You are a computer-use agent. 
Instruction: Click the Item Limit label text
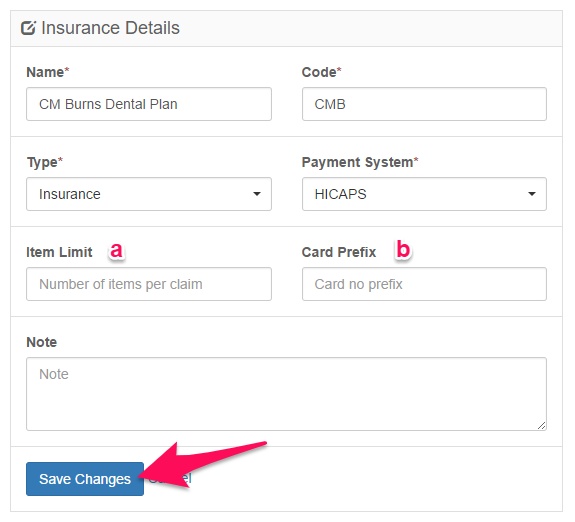tap(59, 252)
